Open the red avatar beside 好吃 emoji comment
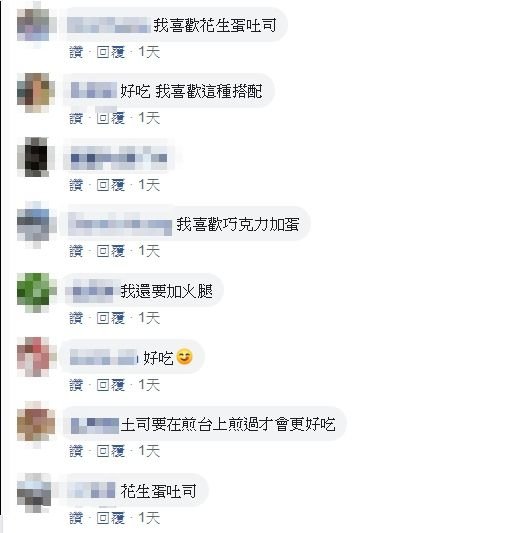 36,357
